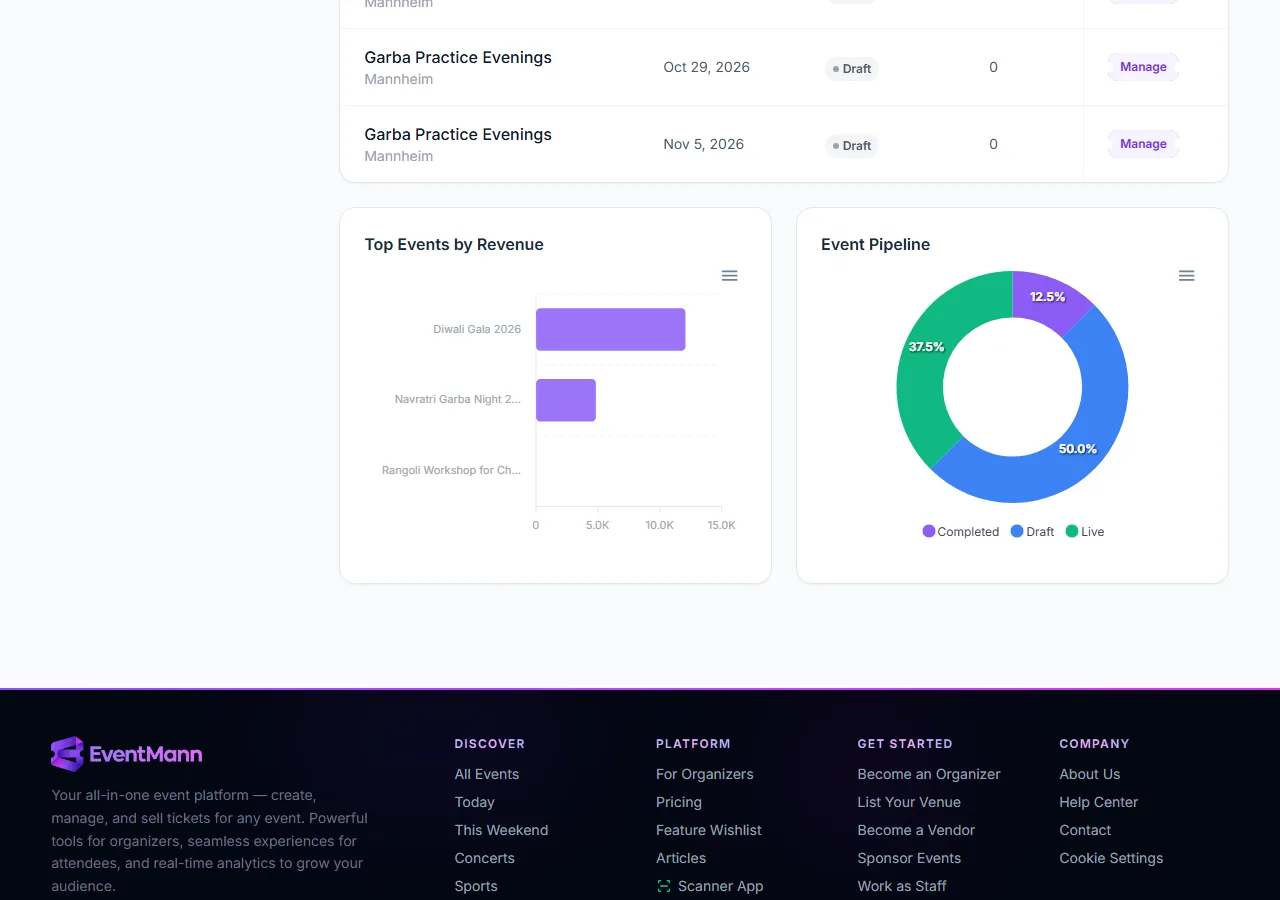Viewport: 1280px width, 900px height.
Task: Click Become an Organizer
Action: 929,774
